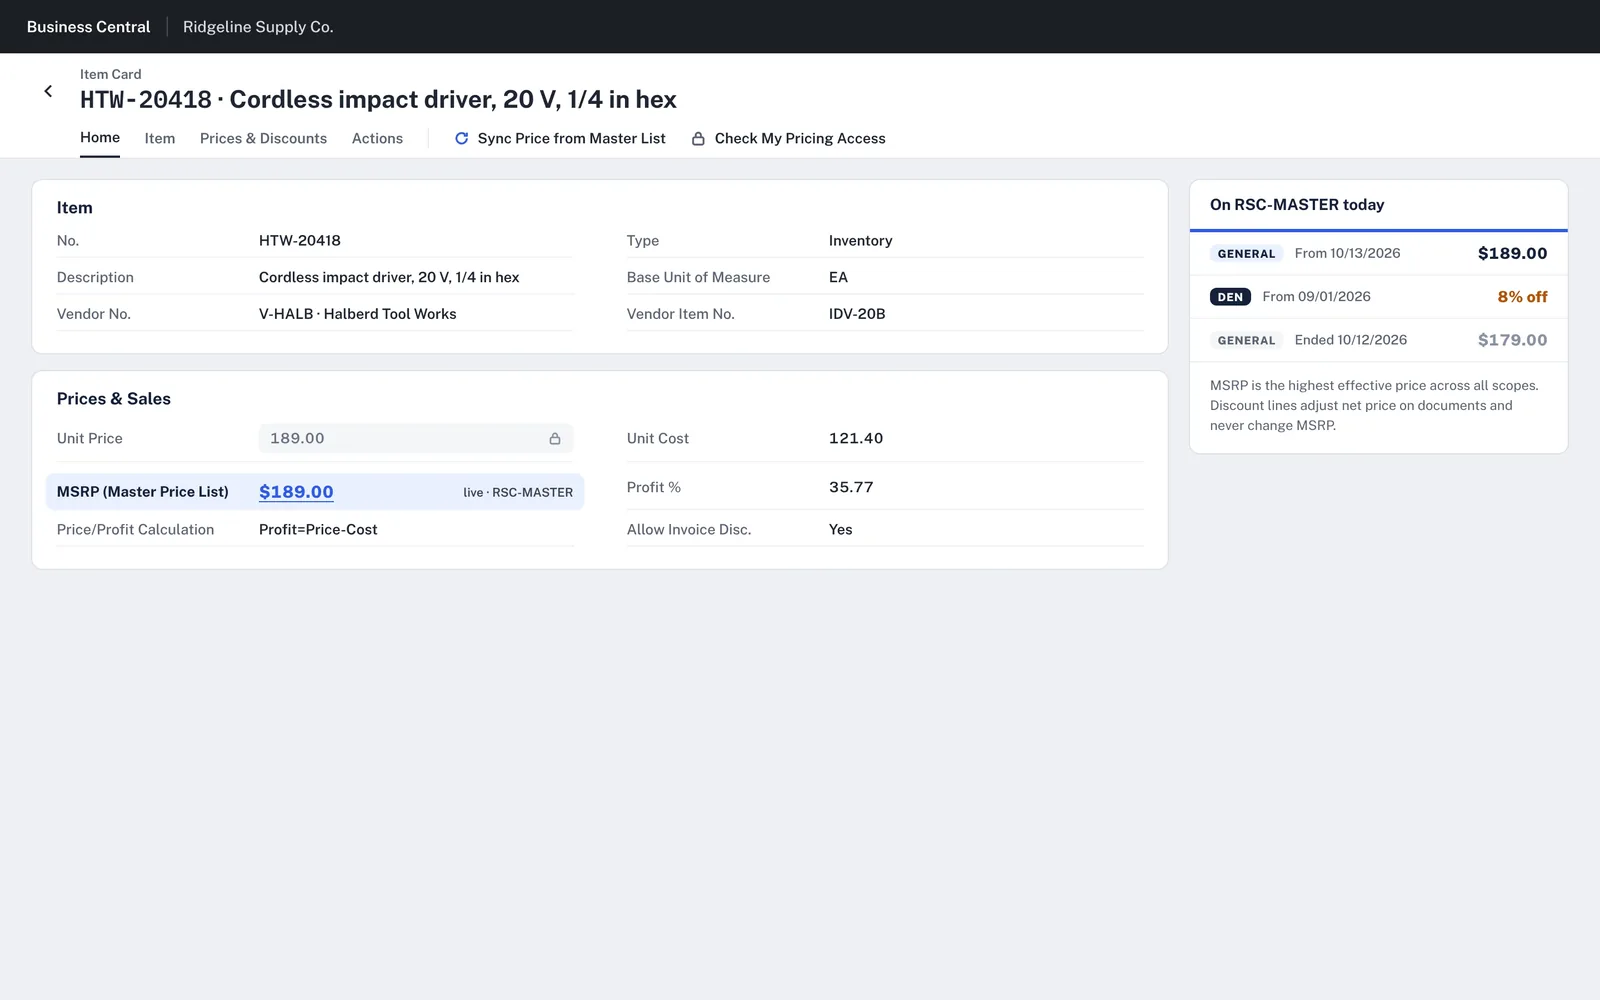This screenshot has width=1600, height=1000.
Task: Open the Actions tab
Action: [377, 139]
